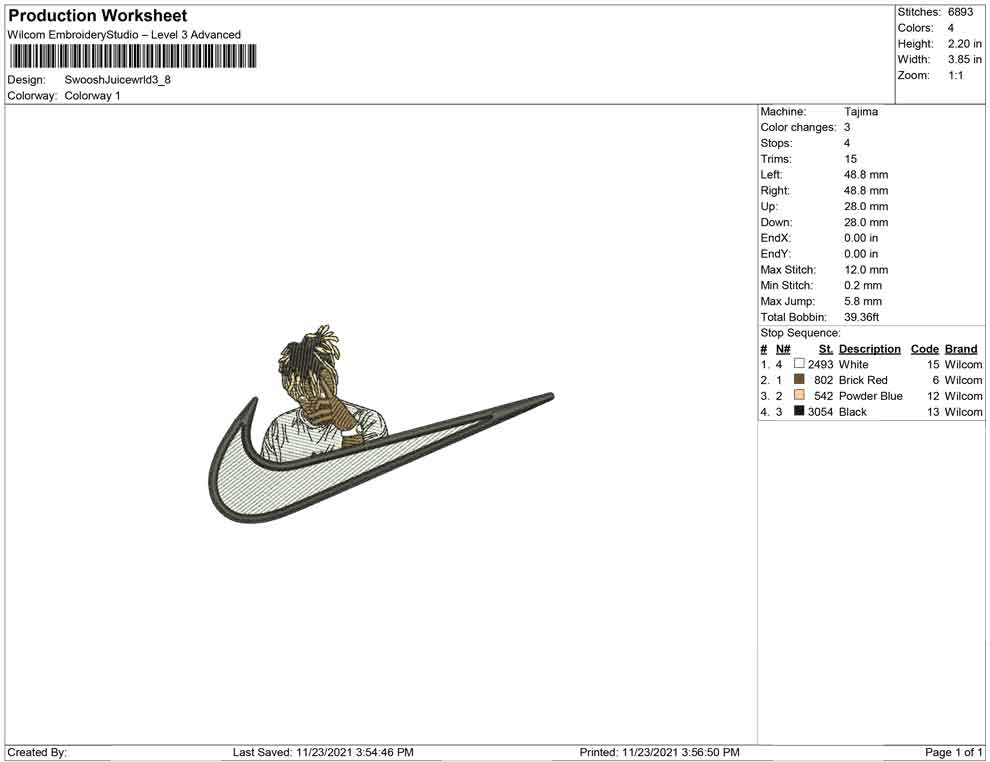The image size is (990, 762).
Task: Click the Stop Sequence heading
Action: point(801,332)
